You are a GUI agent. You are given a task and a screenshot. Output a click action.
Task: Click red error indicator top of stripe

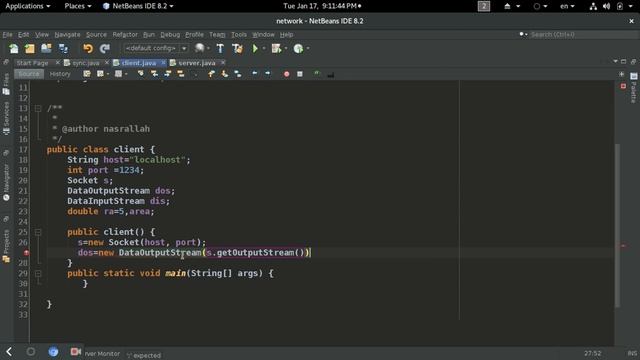(623, 86)
